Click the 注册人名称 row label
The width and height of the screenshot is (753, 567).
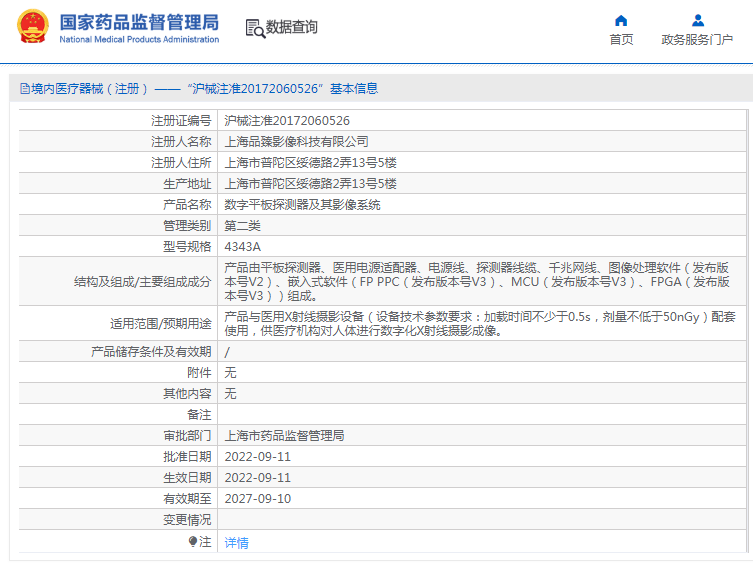point(181,142)
